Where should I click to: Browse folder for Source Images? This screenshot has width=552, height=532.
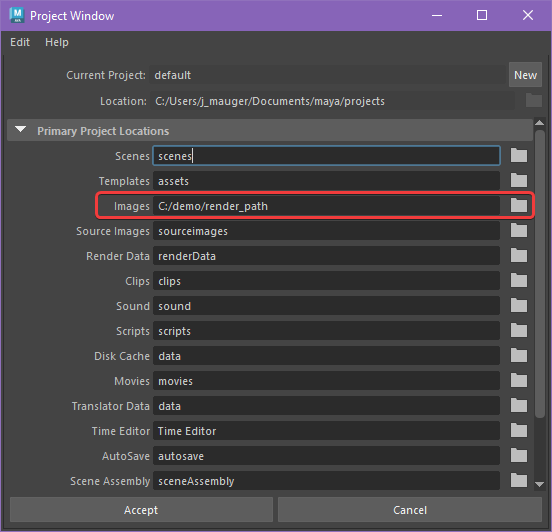tap(519, 230)
